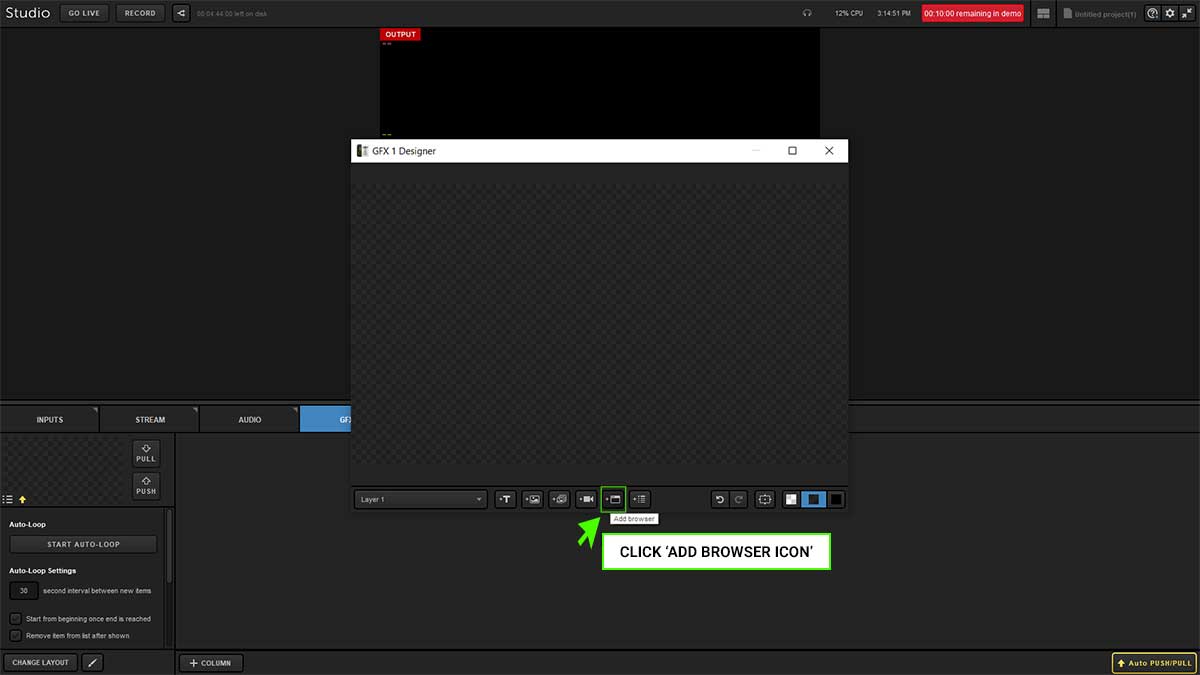1200x675 pixels.
Task: Enable Remove item from list after shown
Action: 15,635
